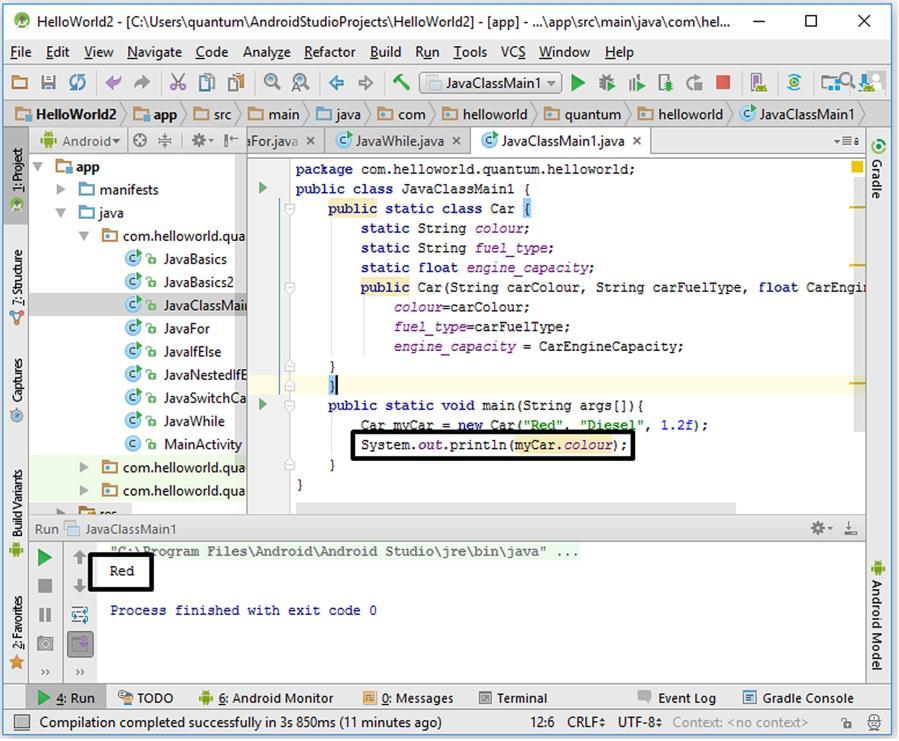The width and height of the screenshot is (899, 741).
Task: Copy using the toolbar copy icon
Action: (x=206, y=83)
